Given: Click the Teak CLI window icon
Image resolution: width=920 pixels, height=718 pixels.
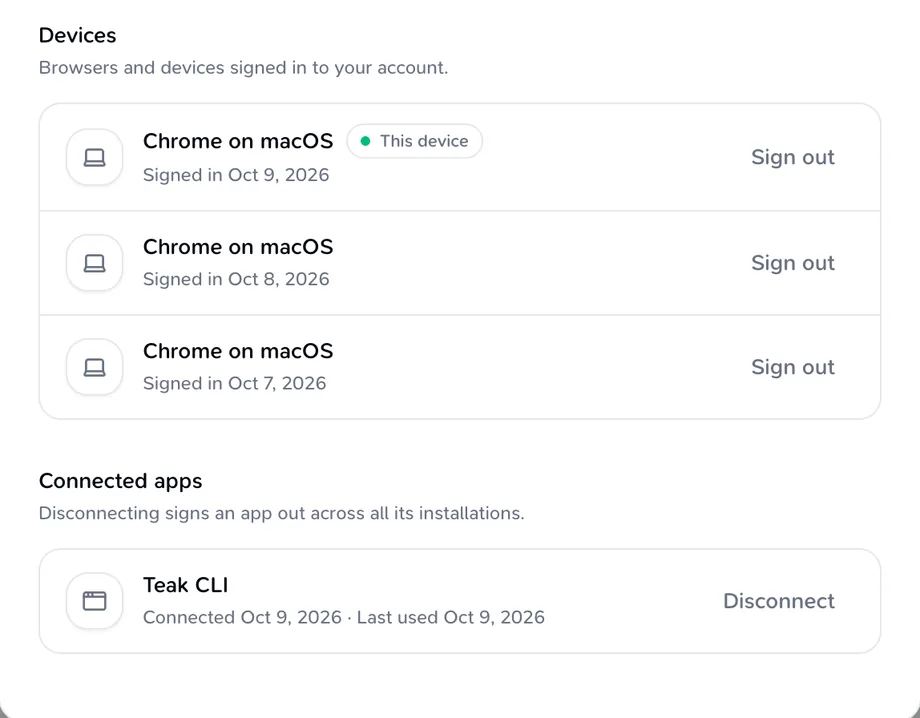Looking at the screenshot, I should click(94, 601).
